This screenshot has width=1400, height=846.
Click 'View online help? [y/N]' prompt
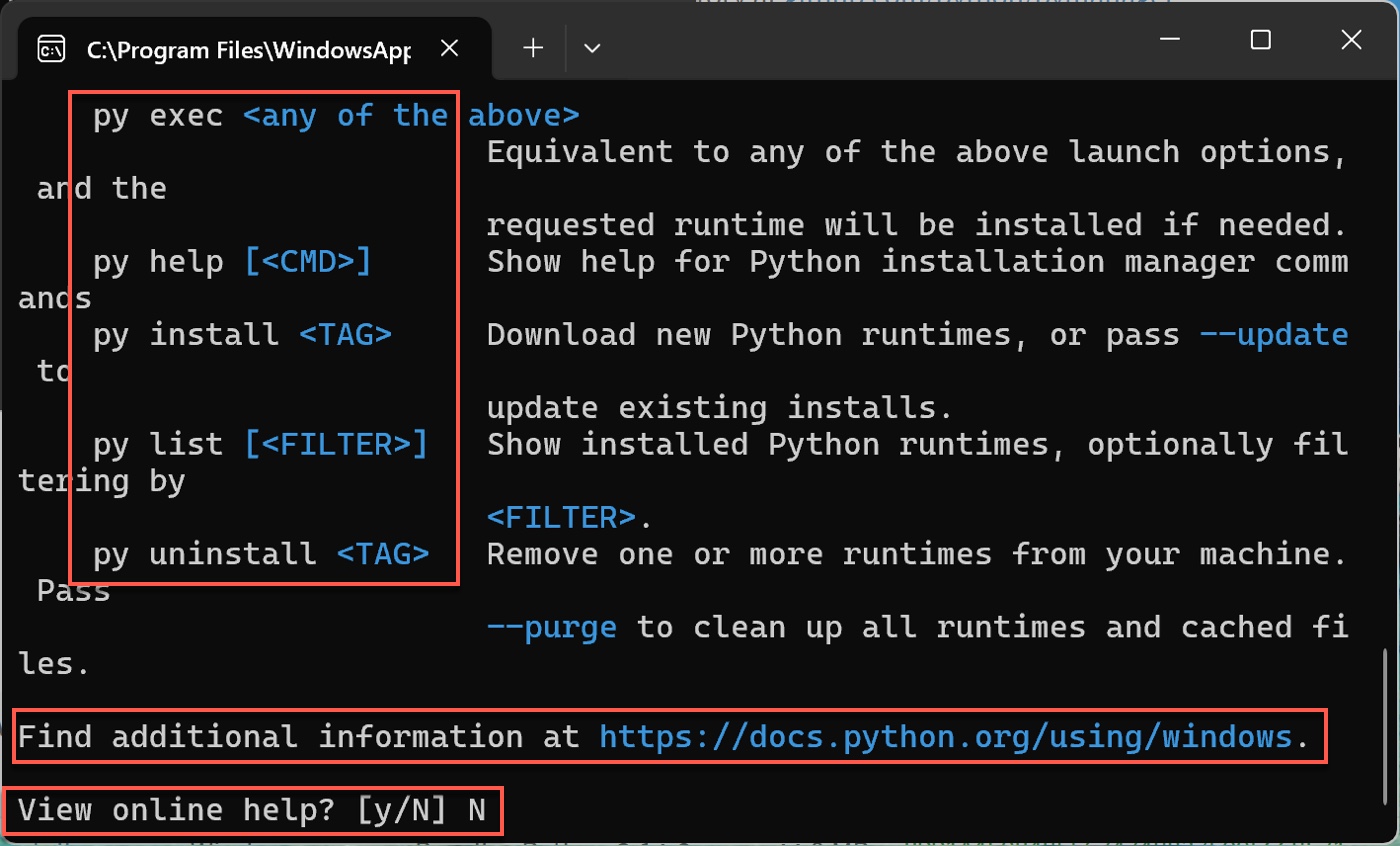coord(233,811)
